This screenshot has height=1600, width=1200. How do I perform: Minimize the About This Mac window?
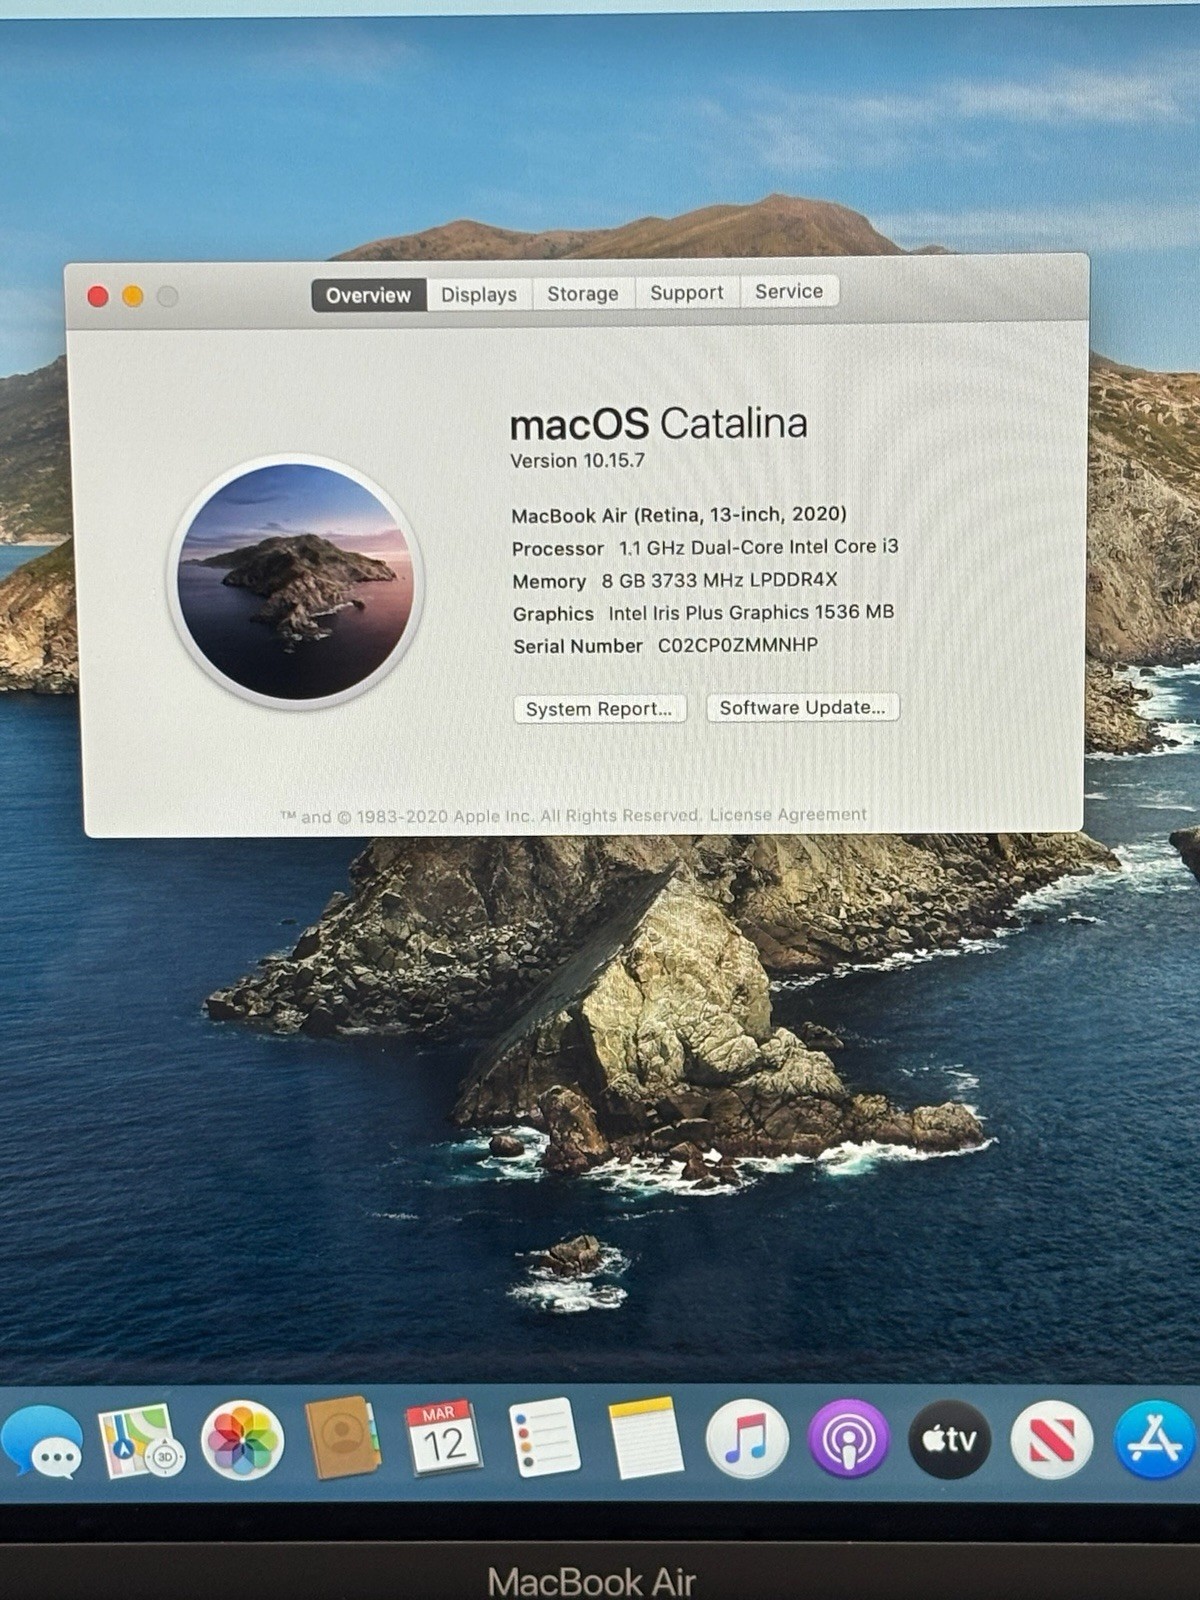(133, 296)
